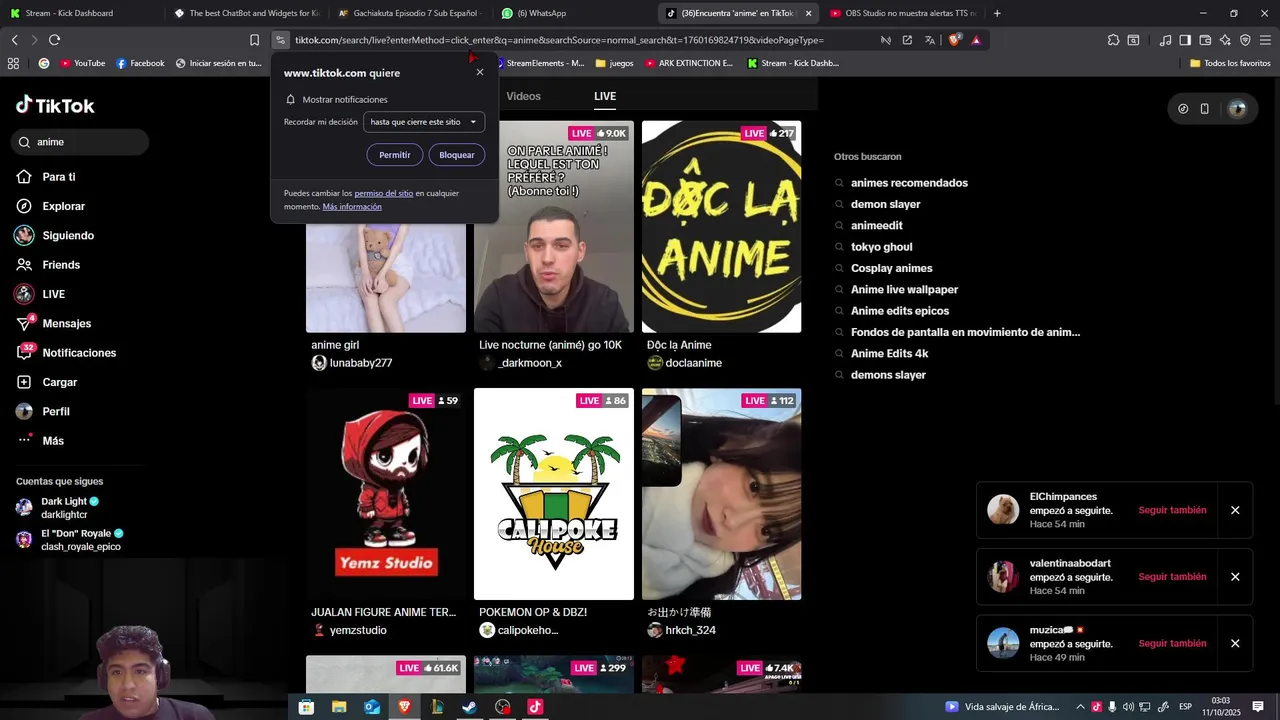The image size is (1280, 720).
Task: Reload the page
Action: tap(54, 40)
